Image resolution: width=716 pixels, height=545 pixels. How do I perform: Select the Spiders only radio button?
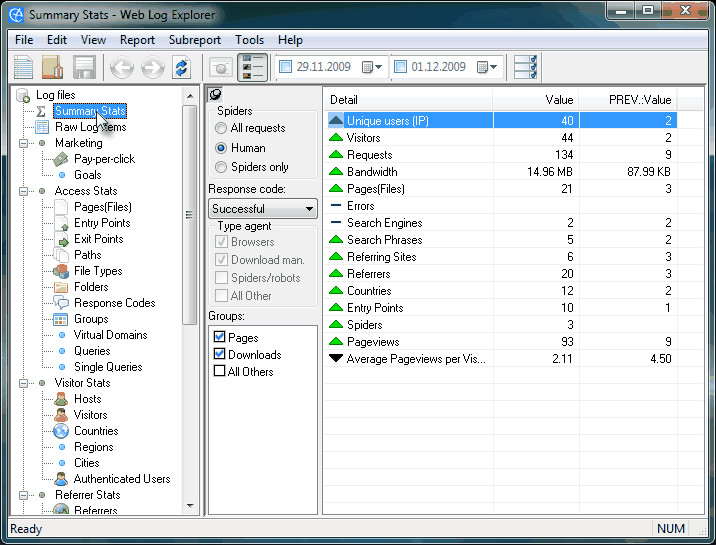[221, 167]
